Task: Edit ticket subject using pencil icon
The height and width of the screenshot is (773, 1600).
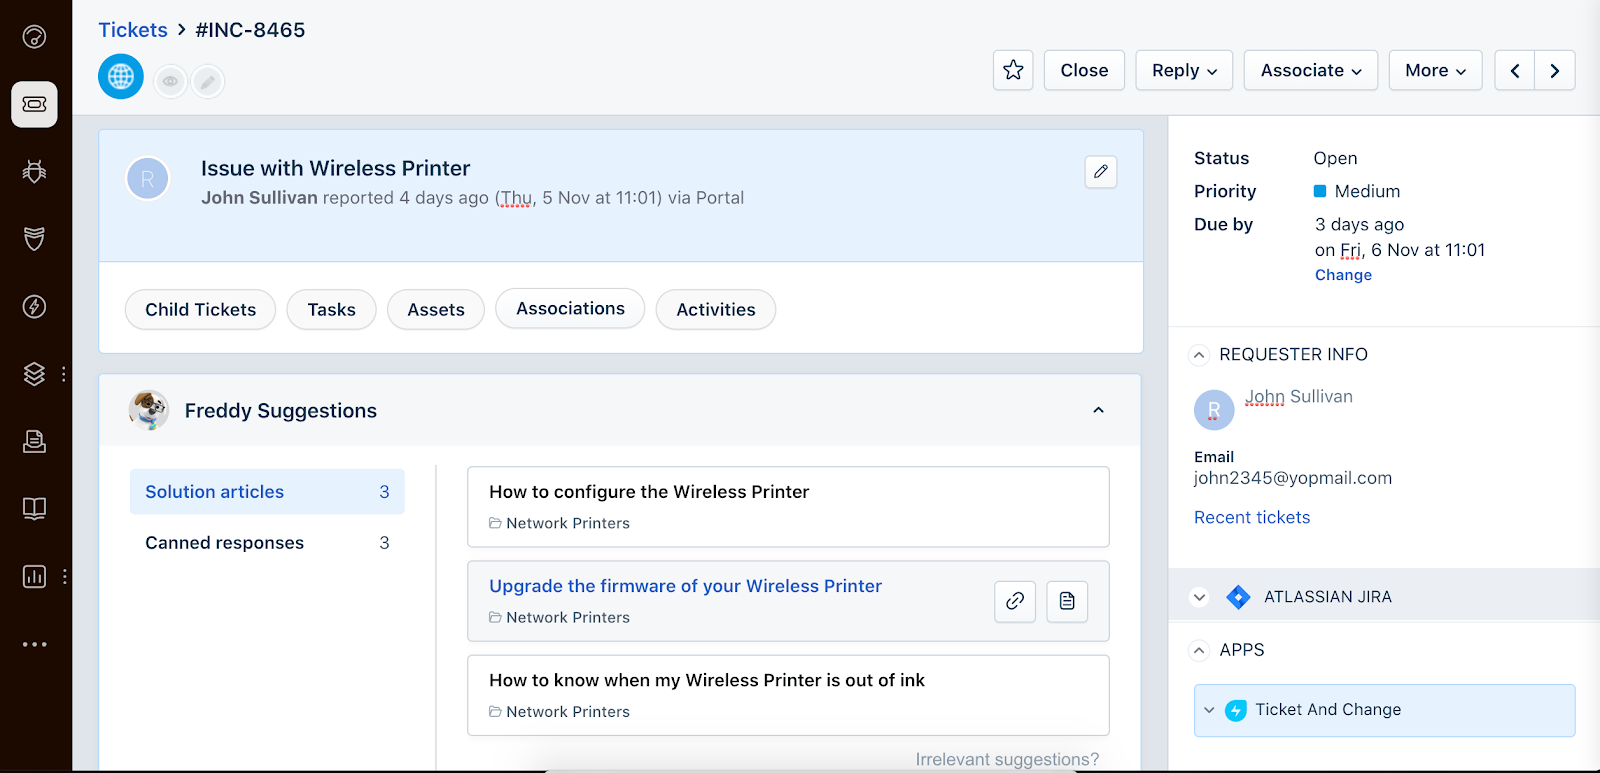Action: 1101,171
